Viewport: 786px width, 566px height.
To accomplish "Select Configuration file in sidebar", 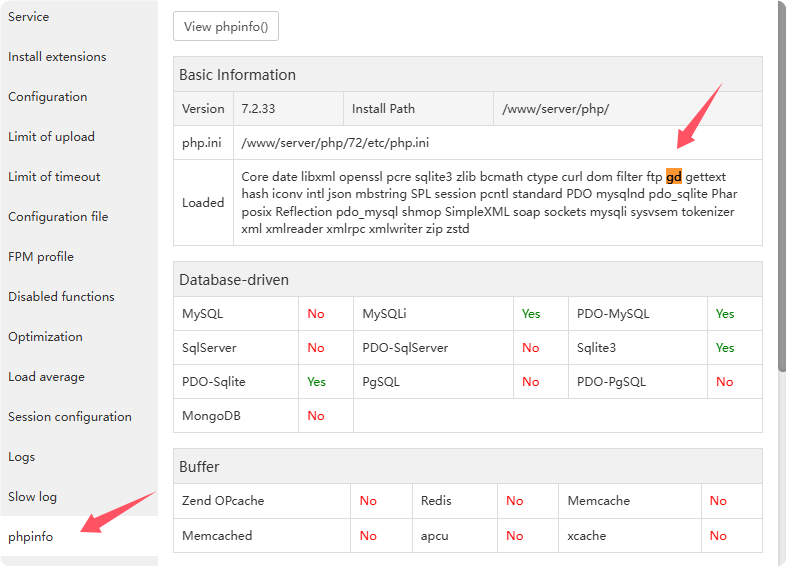I will [x=58, y=217].
